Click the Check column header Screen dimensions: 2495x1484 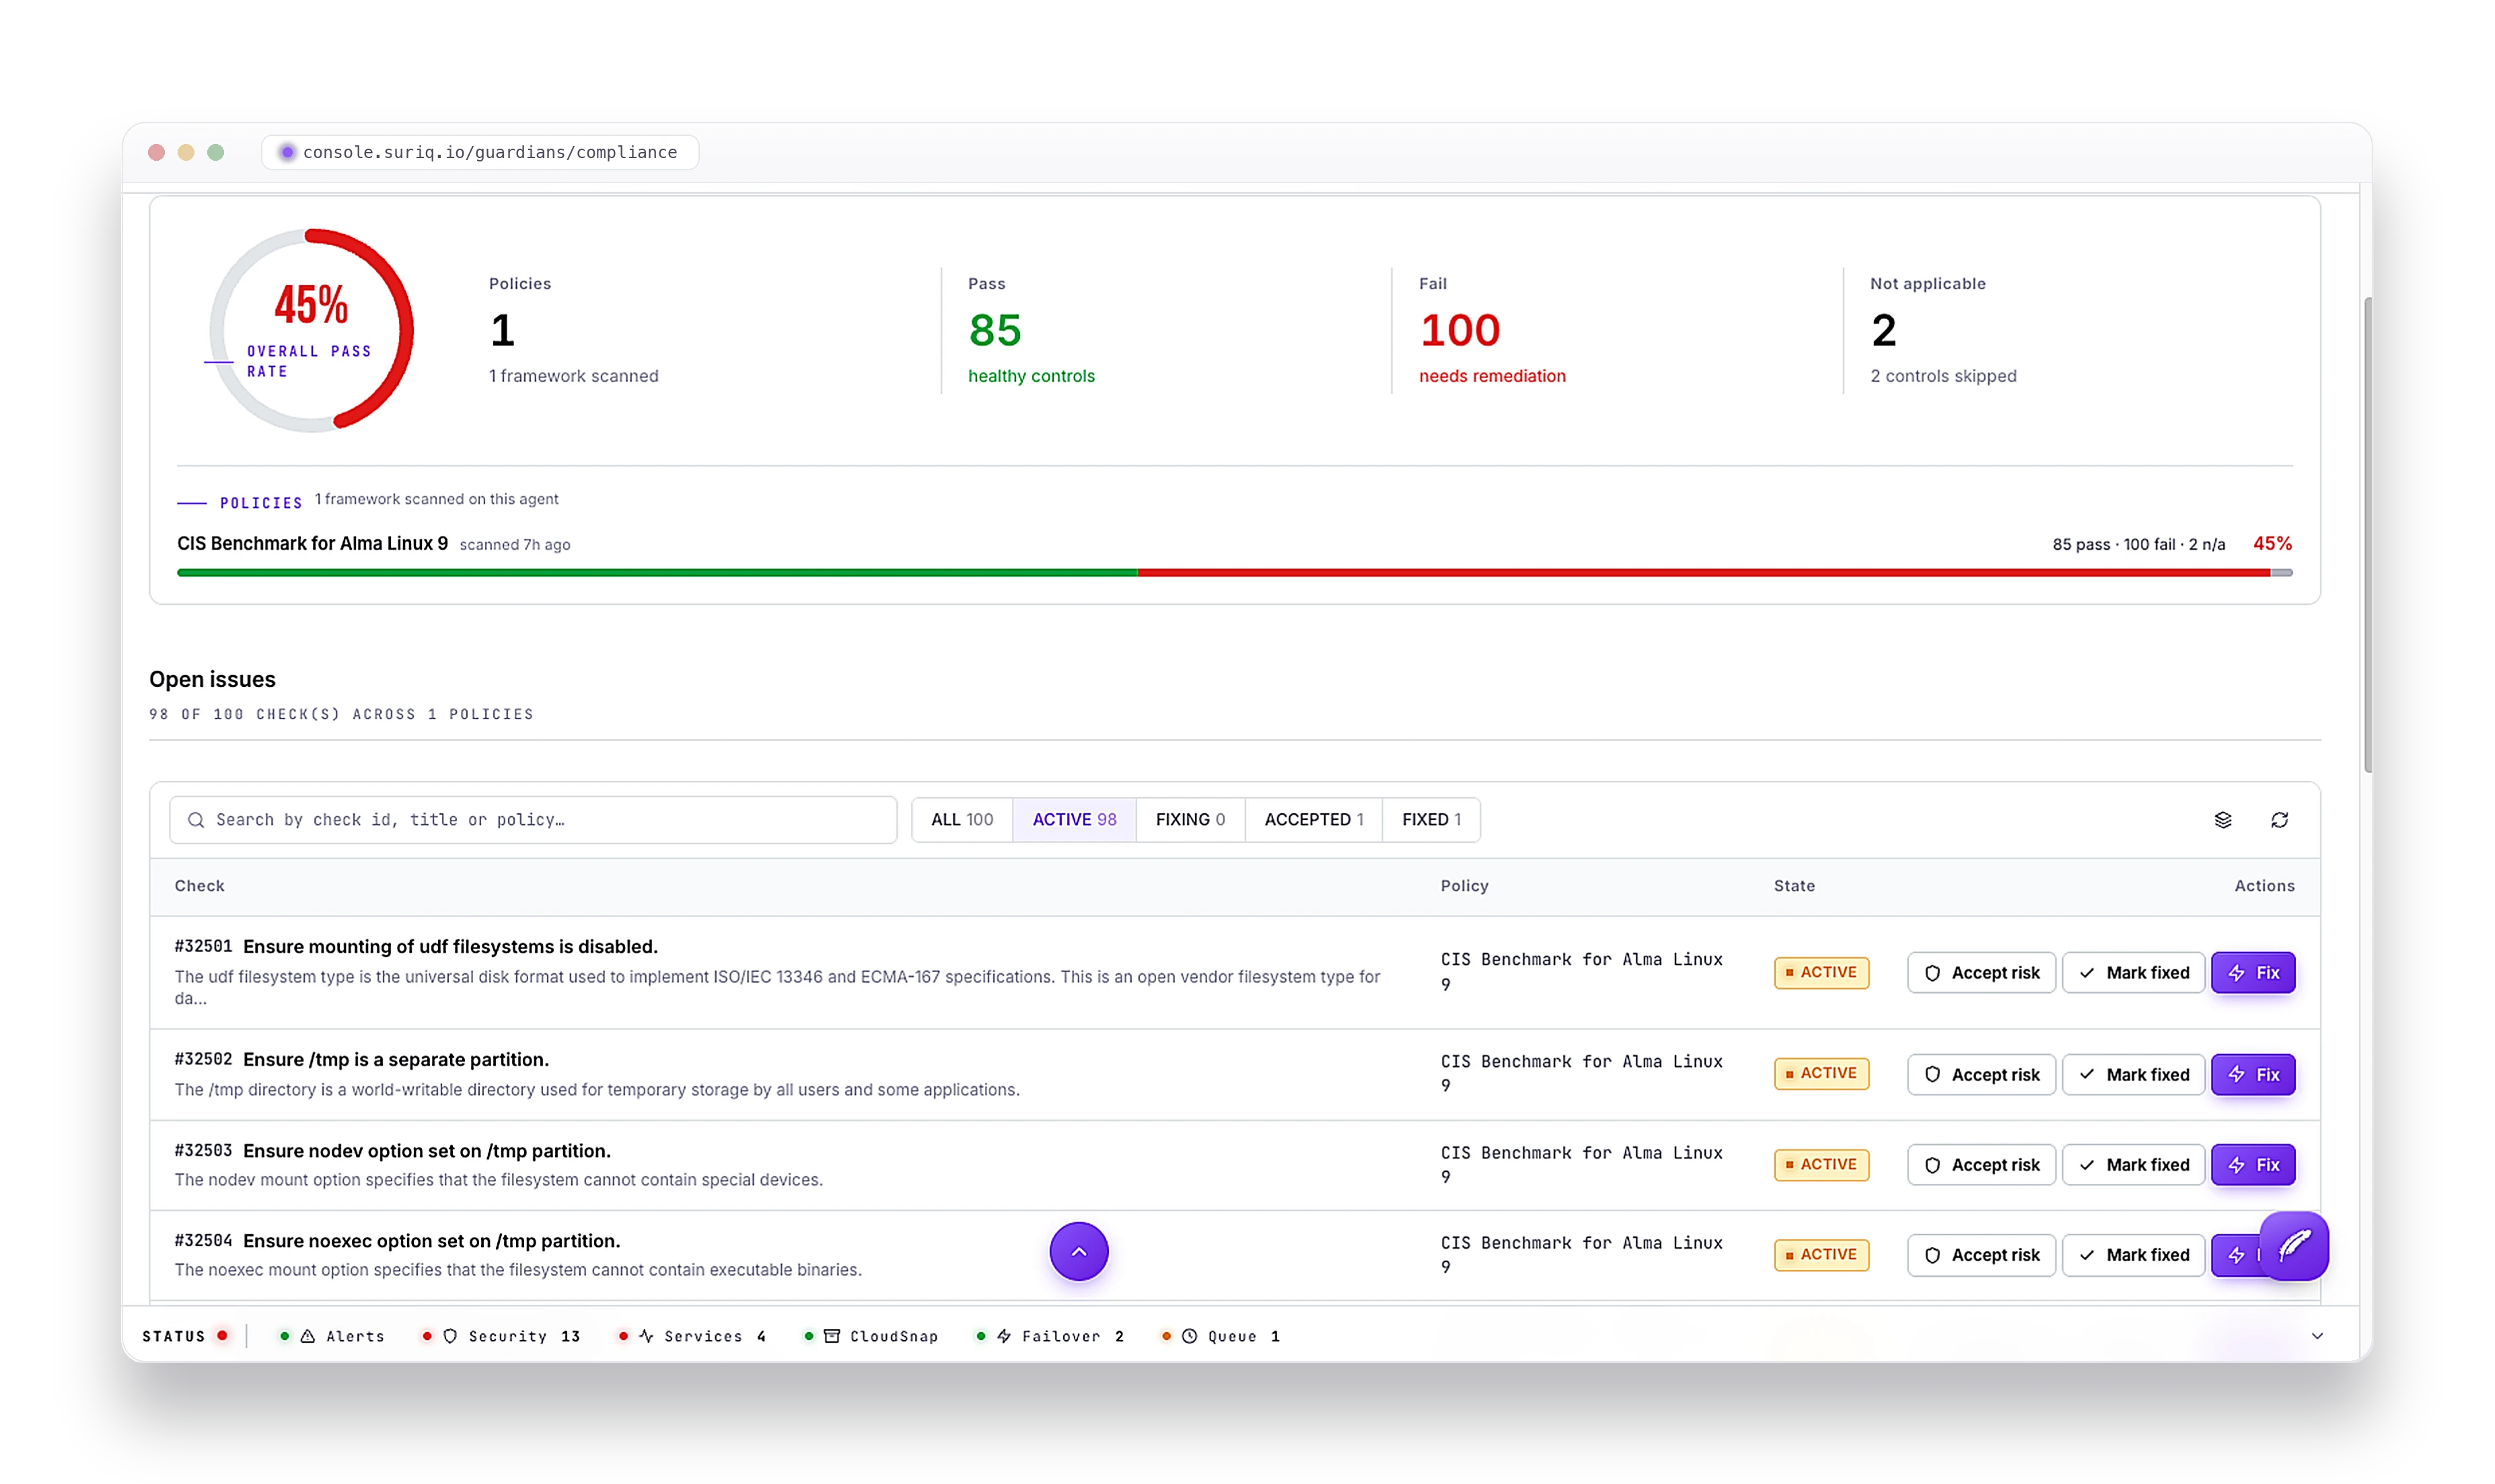[199, 886]
